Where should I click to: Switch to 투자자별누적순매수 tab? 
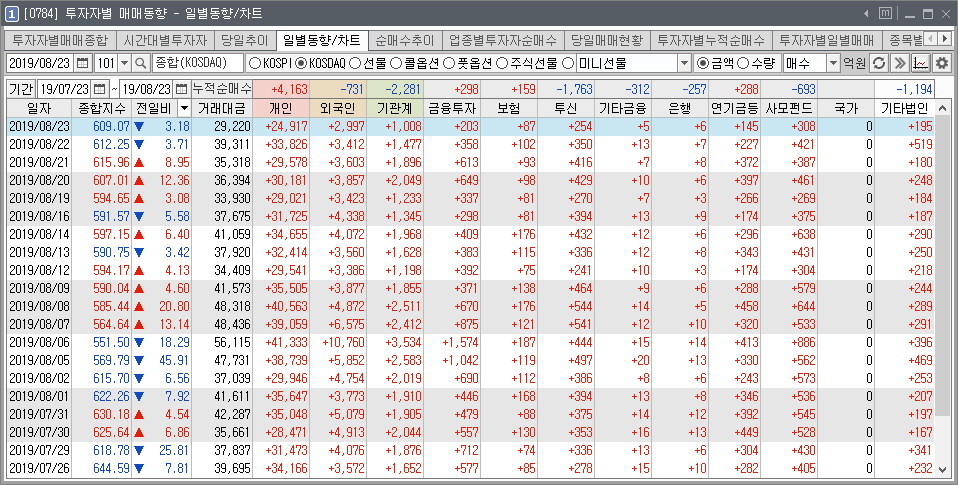711,41
